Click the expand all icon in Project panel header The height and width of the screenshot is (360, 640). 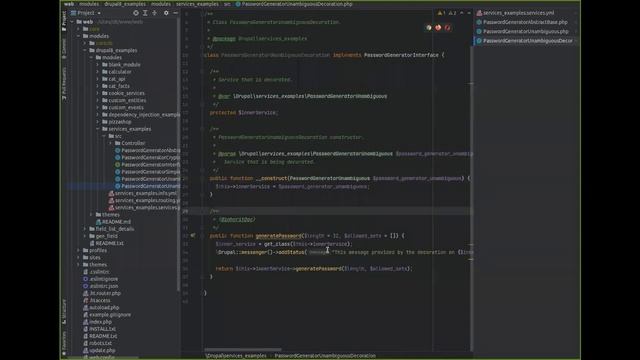coord(145,13)
